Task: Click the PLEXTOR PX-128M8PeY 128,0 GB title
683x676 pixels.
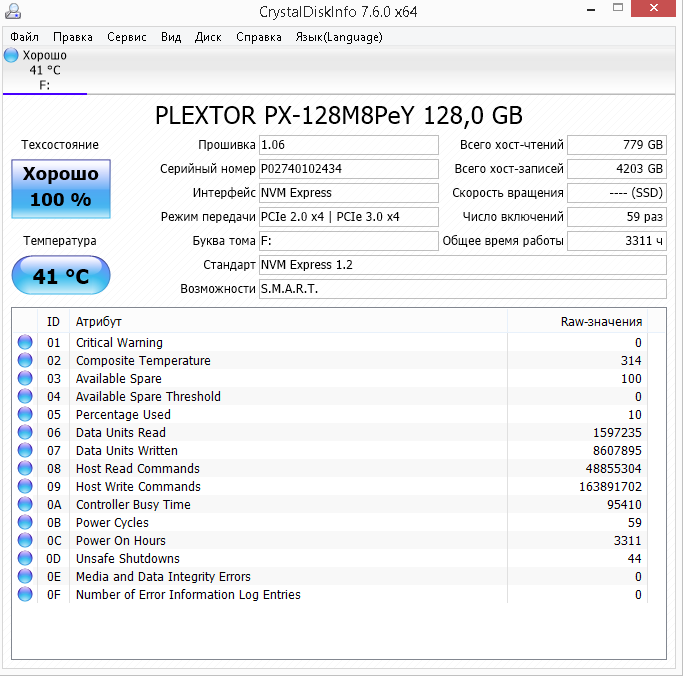Action: click(x=338, y=115)
